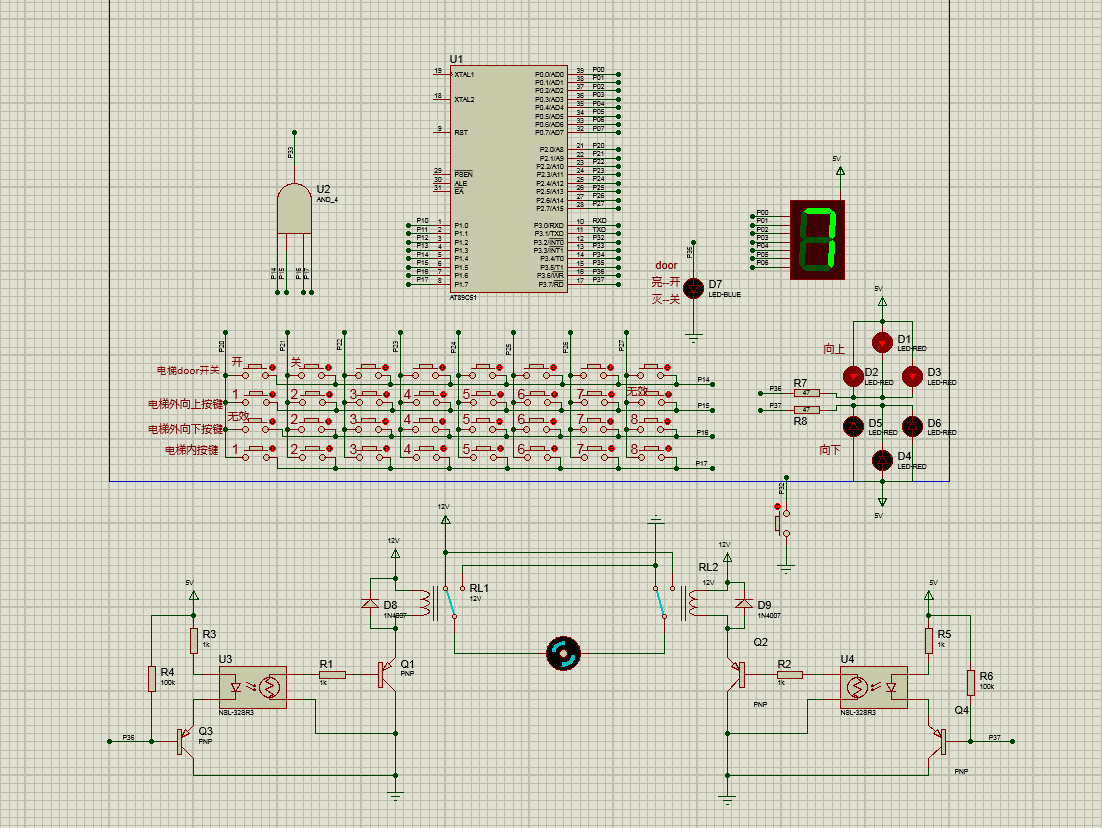This screenshot has height=828, width=1102.
Task: Click the 灭--关 annotation text
Action: pos(666,299)
